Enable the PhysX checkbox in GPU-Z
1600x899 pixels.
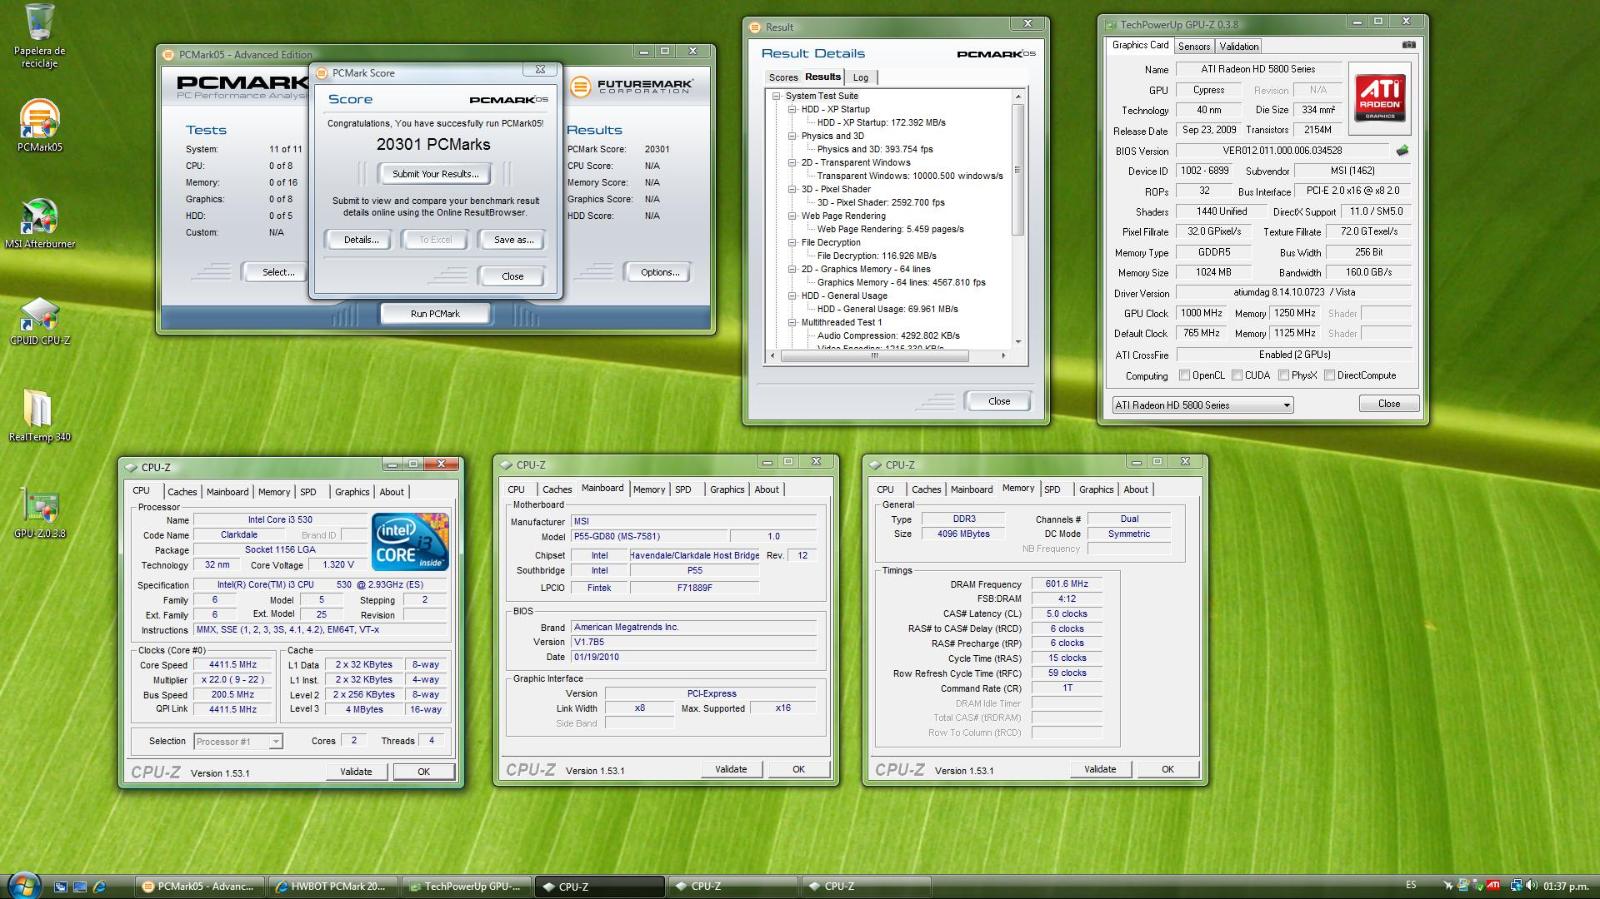(x=1283, y=375)
